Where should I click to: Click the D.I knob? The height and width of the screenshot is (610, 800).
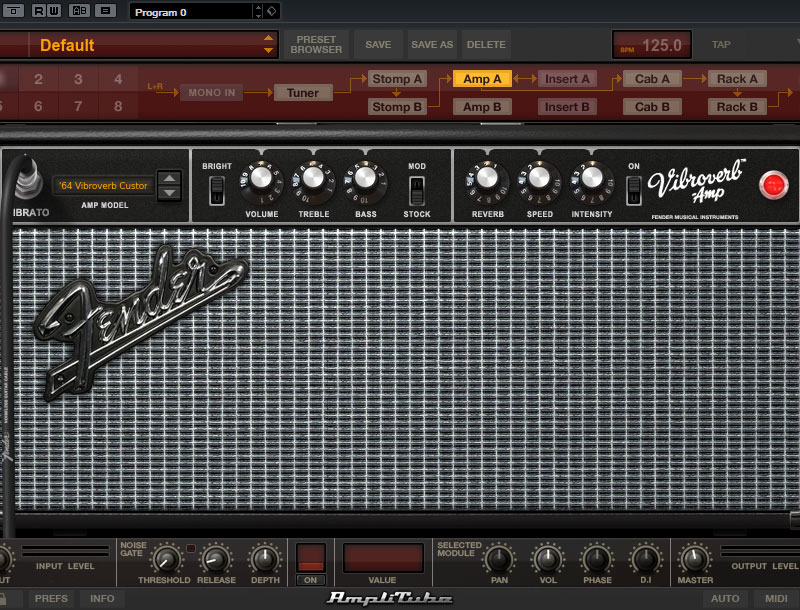pos(645,560)
